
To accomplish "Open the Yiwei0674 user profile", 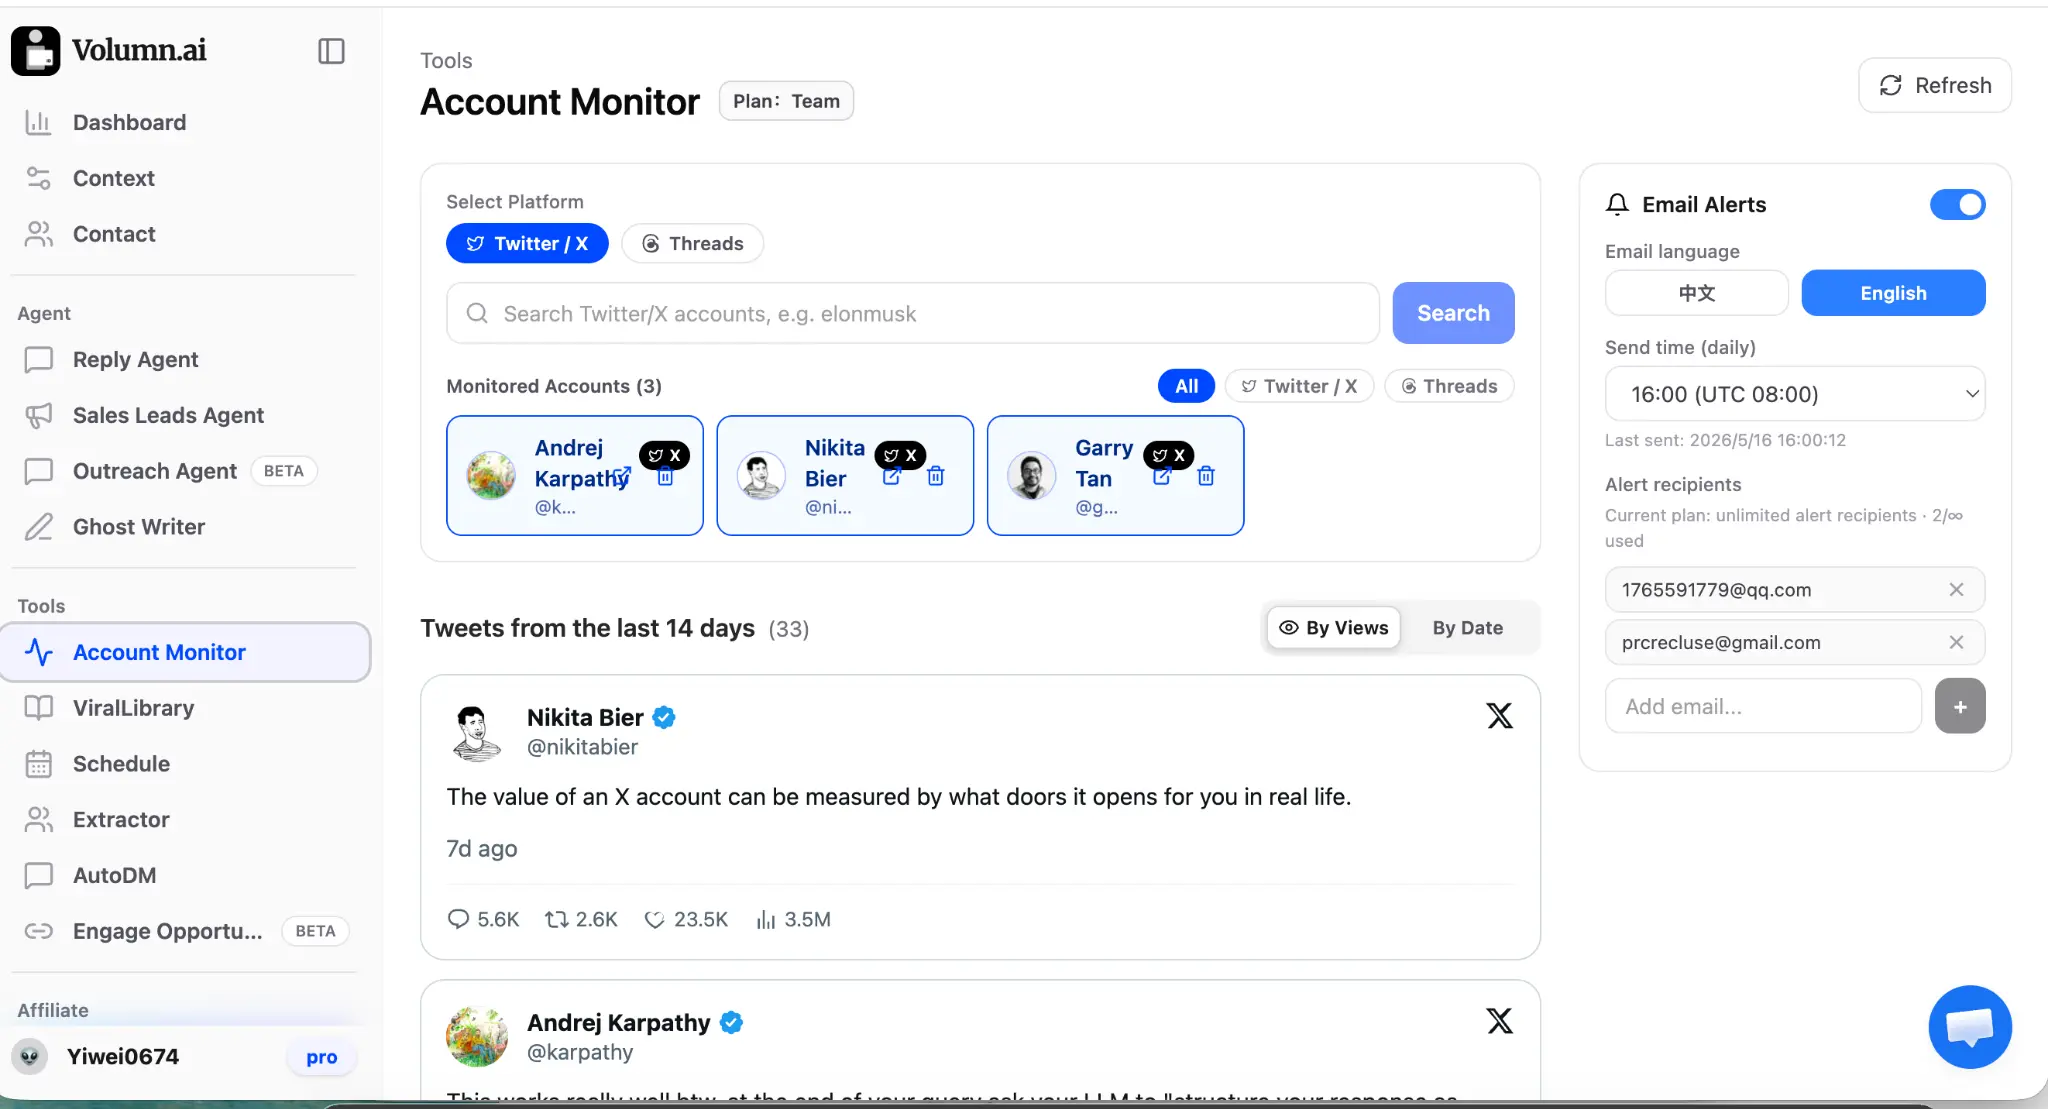I will (x=122, y=1056).
